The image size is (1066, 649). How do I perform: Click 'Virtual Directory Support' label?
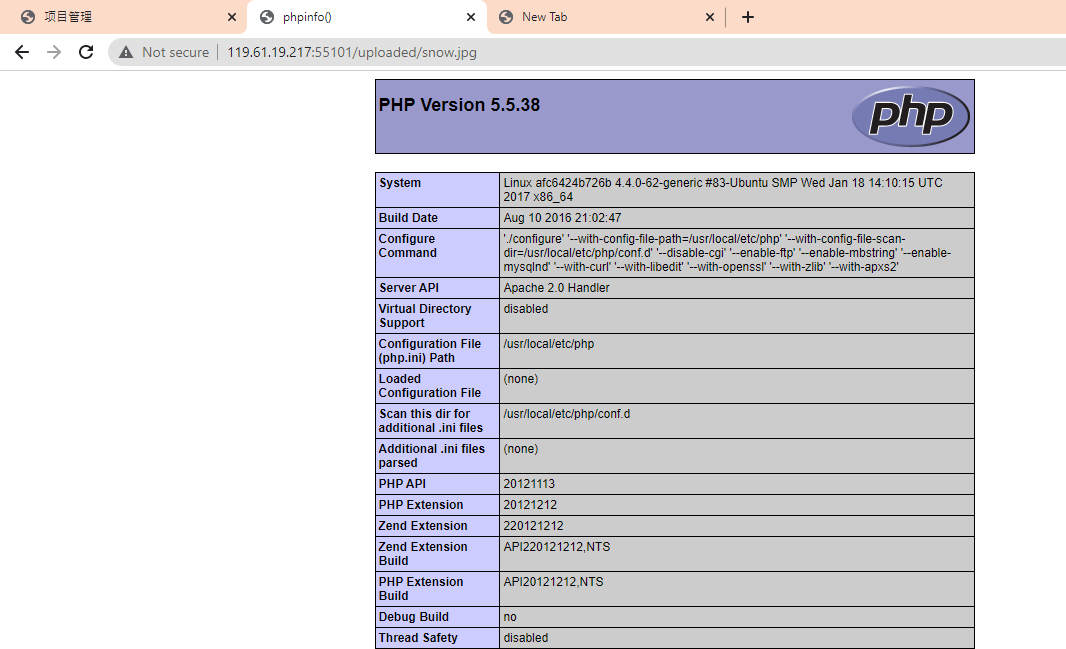[425, 315]
